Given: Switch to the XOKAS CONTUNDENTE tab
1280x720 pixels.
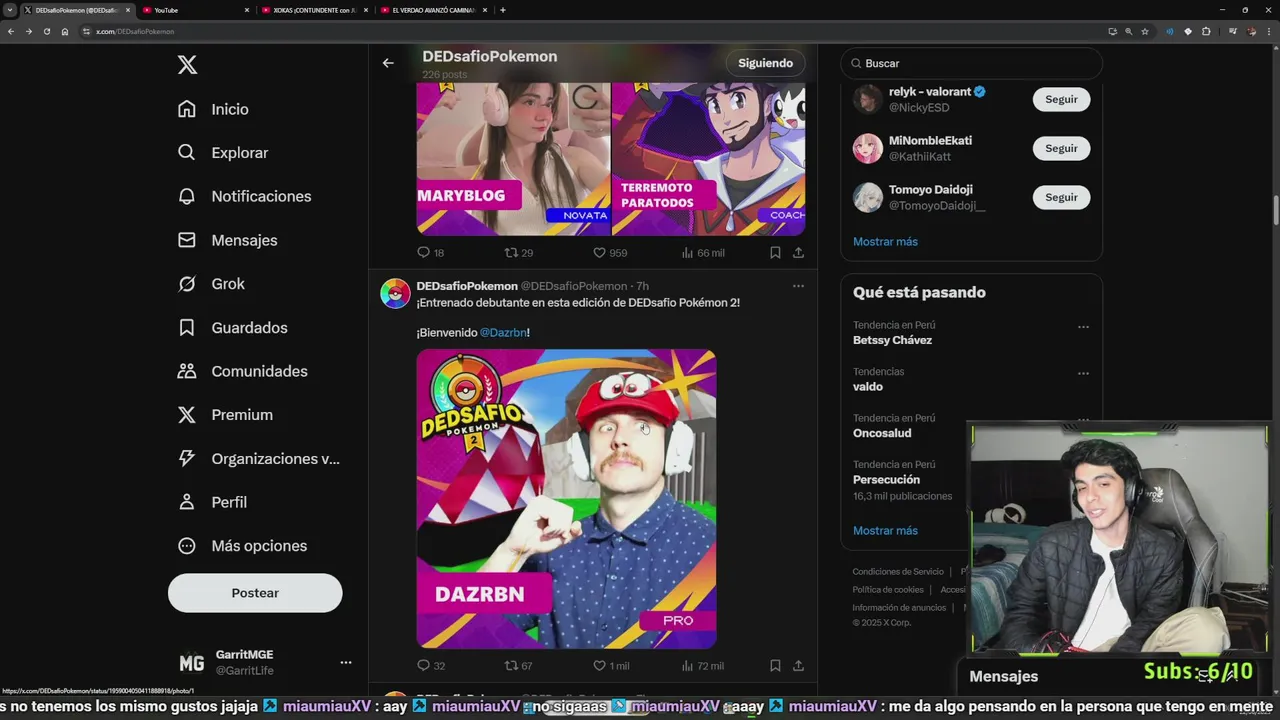Looking at the screenshot, I should coord(314,10).
